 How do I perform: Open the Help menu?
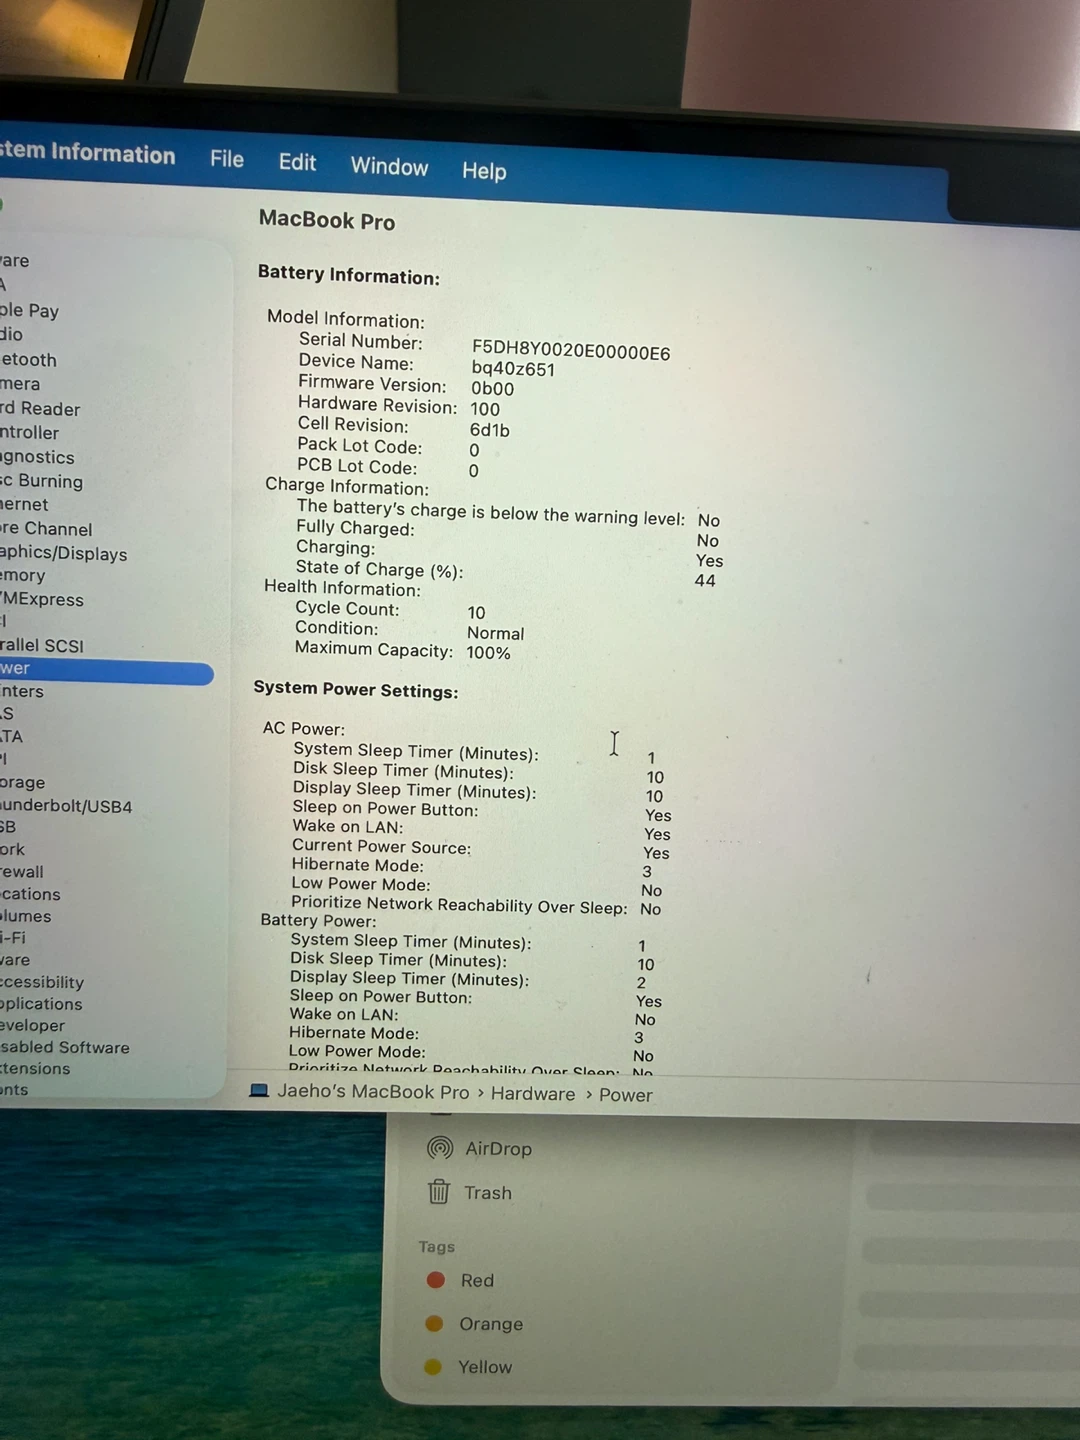pyautogui.click(x=484, y=171)
